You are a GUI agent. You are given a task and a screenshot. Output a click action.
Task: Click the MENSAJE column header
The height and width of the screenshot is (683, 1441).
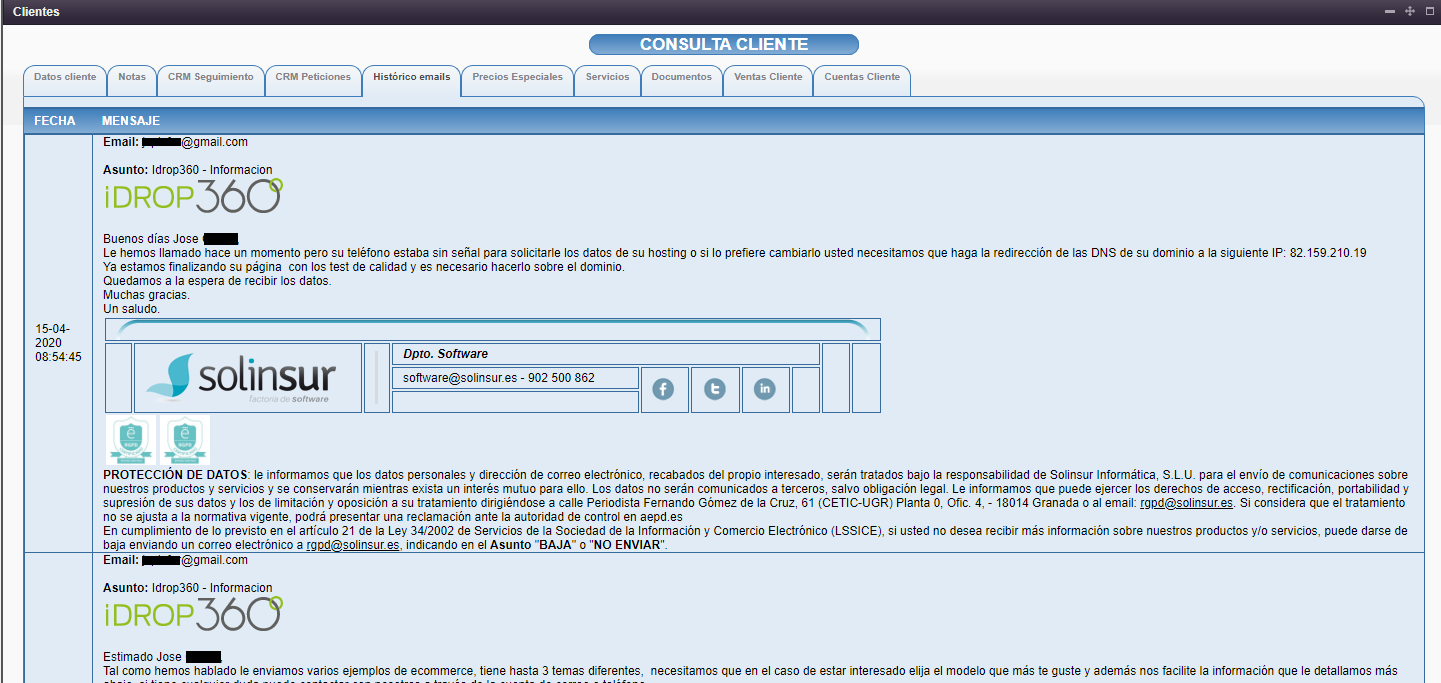click(x=131, y=121)
